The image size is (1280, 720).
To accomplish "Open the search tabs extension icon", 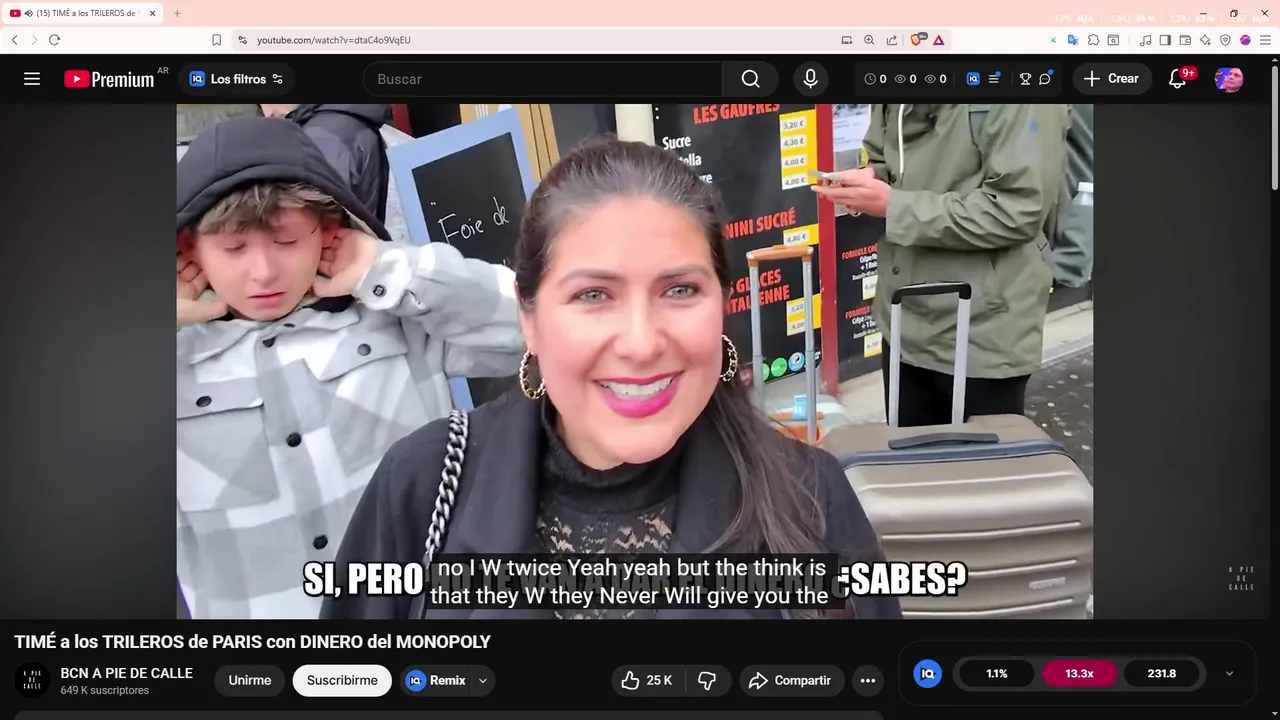I will click(x=1113, y=40).
